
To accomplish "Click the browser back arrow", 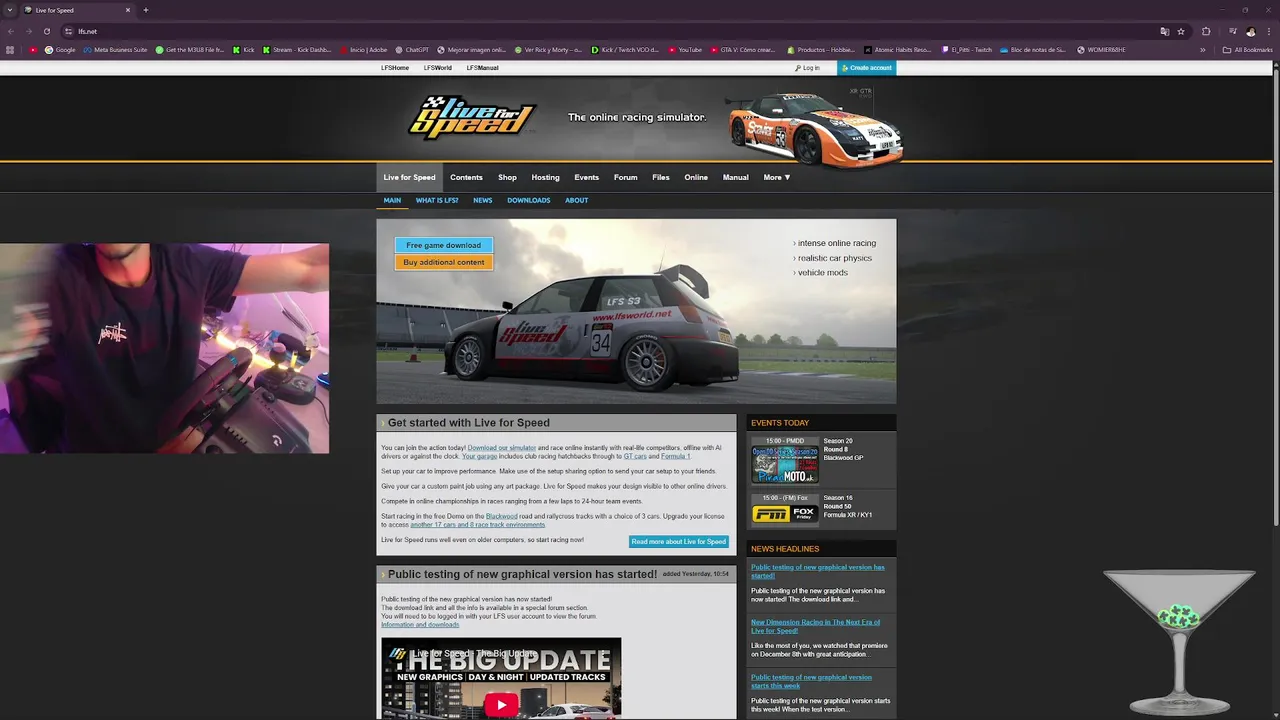I will pyautogui.click(x=11, y=31).
